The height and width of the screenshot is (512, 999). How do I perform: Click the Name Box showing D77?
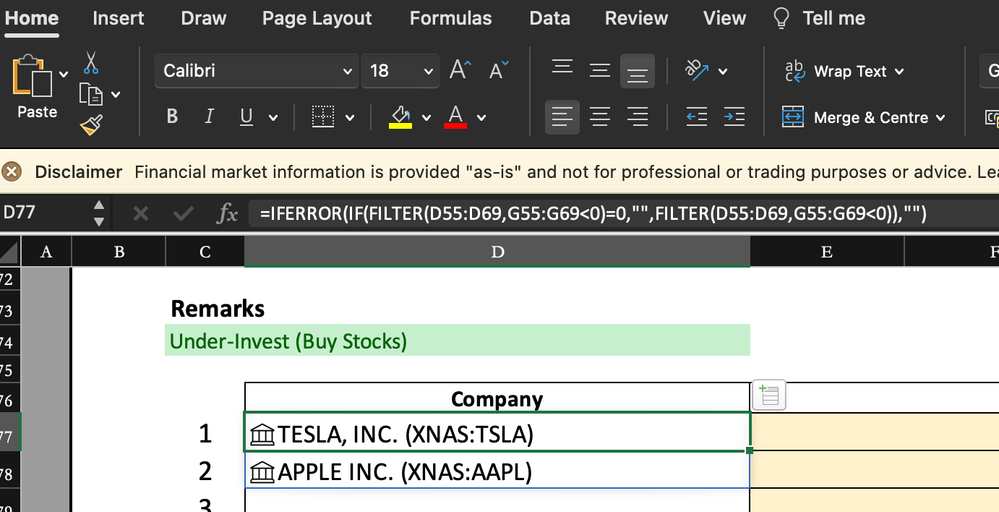pos(45,213)
